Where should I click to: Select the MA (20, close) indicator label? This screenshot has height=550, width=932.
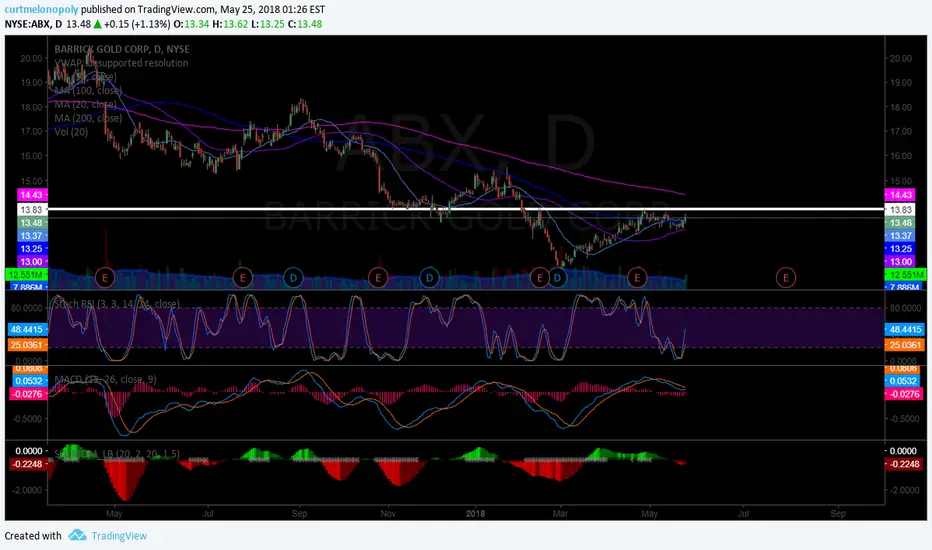[85, 104]
